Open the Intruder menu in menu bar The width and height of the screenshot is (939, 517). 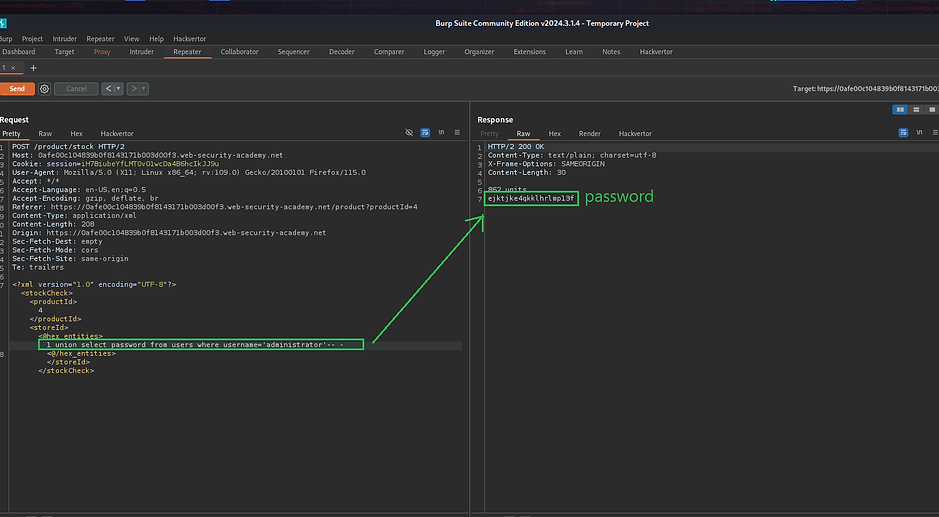pos(62,38)
